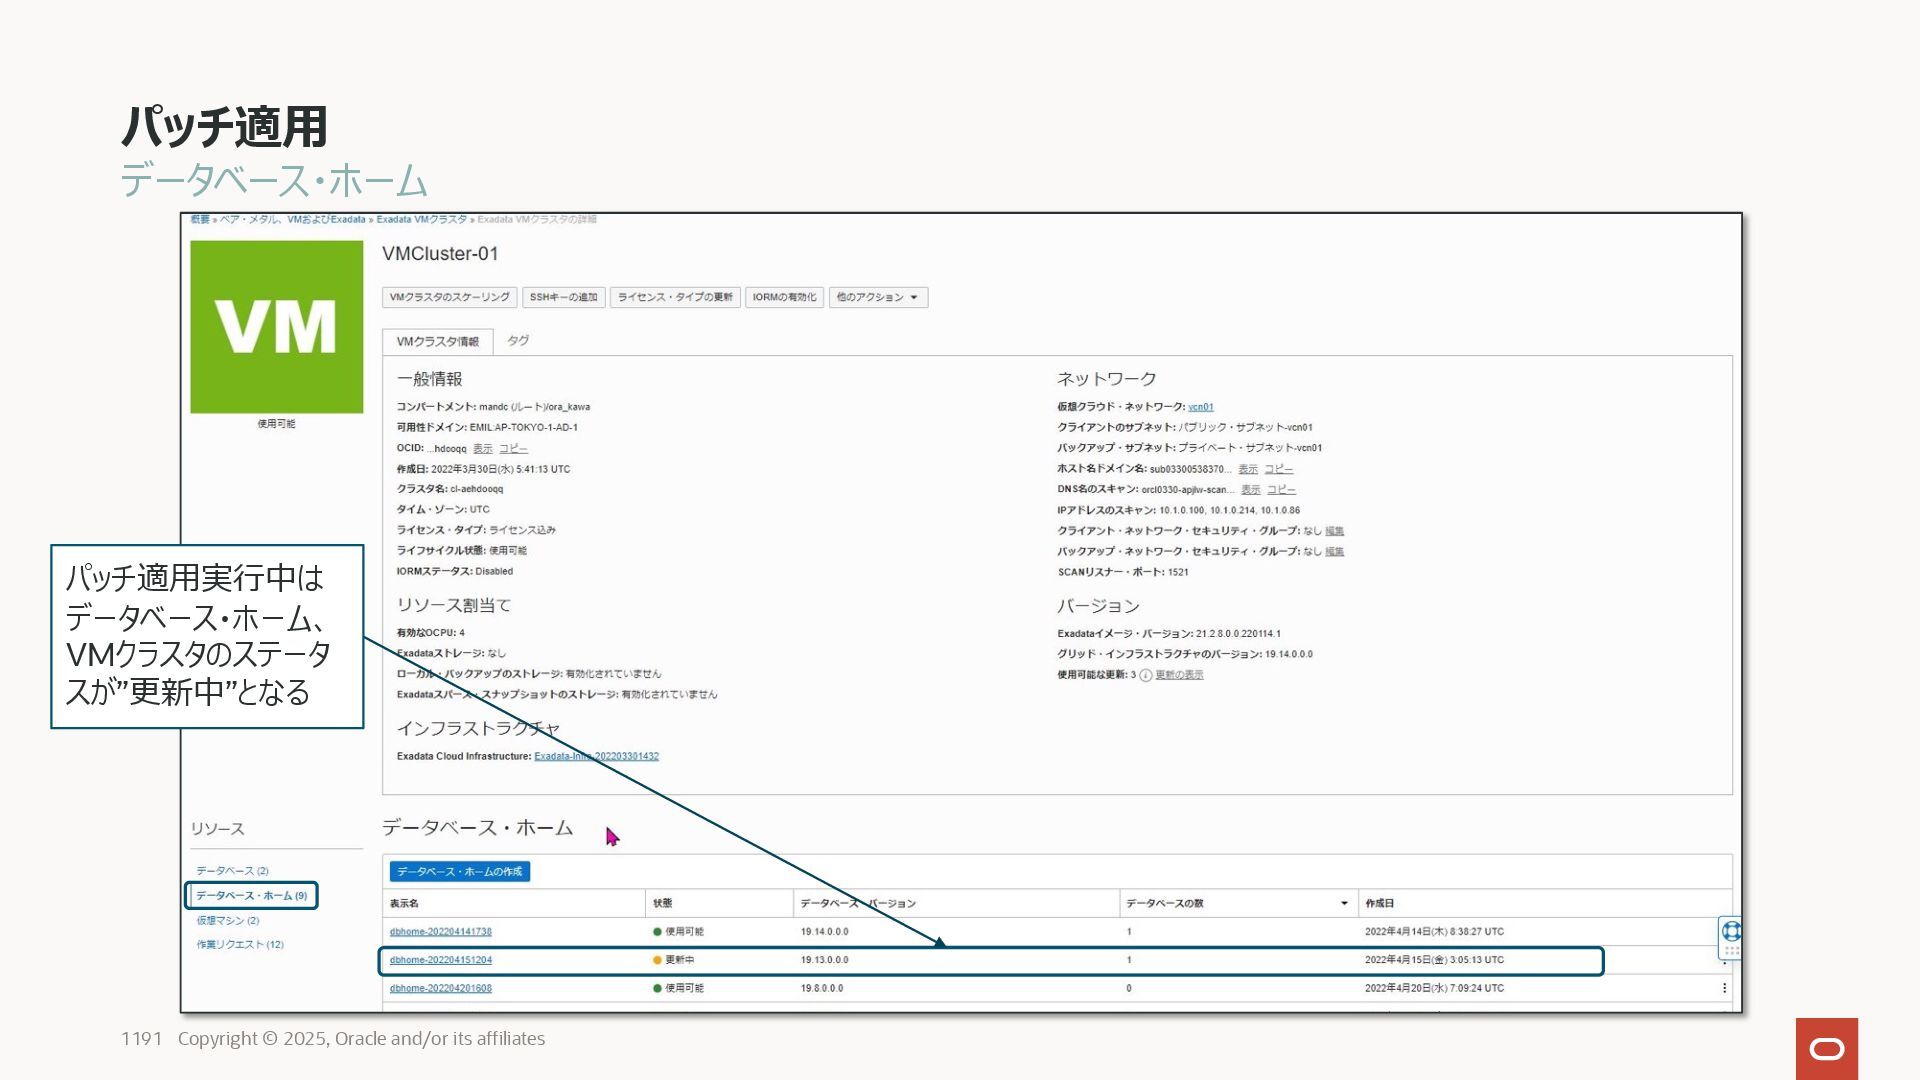The height and width of the screenshot is (1080, 1920).
Task: Select データベース・ホーム (9) in resources list
Action: [251, 896]
